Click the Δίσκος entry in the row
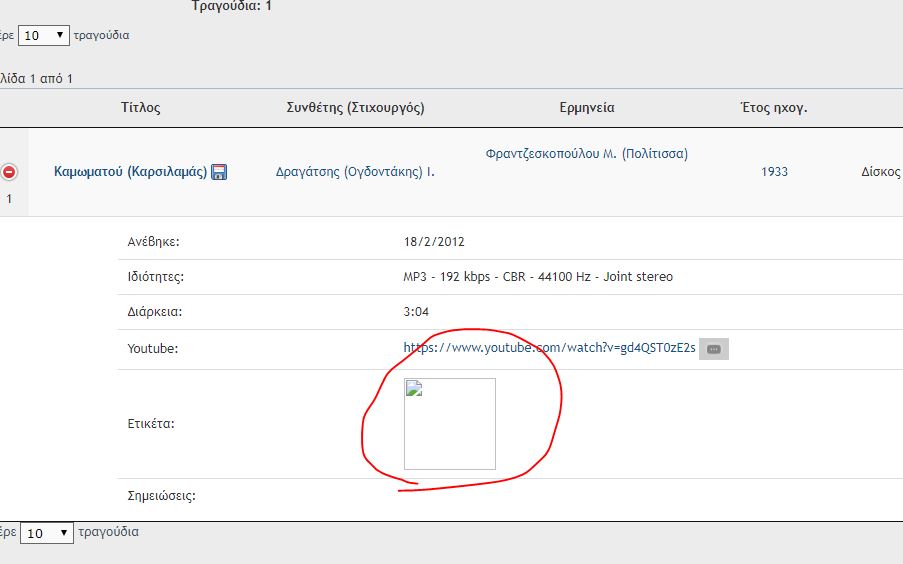 (881, 172)
